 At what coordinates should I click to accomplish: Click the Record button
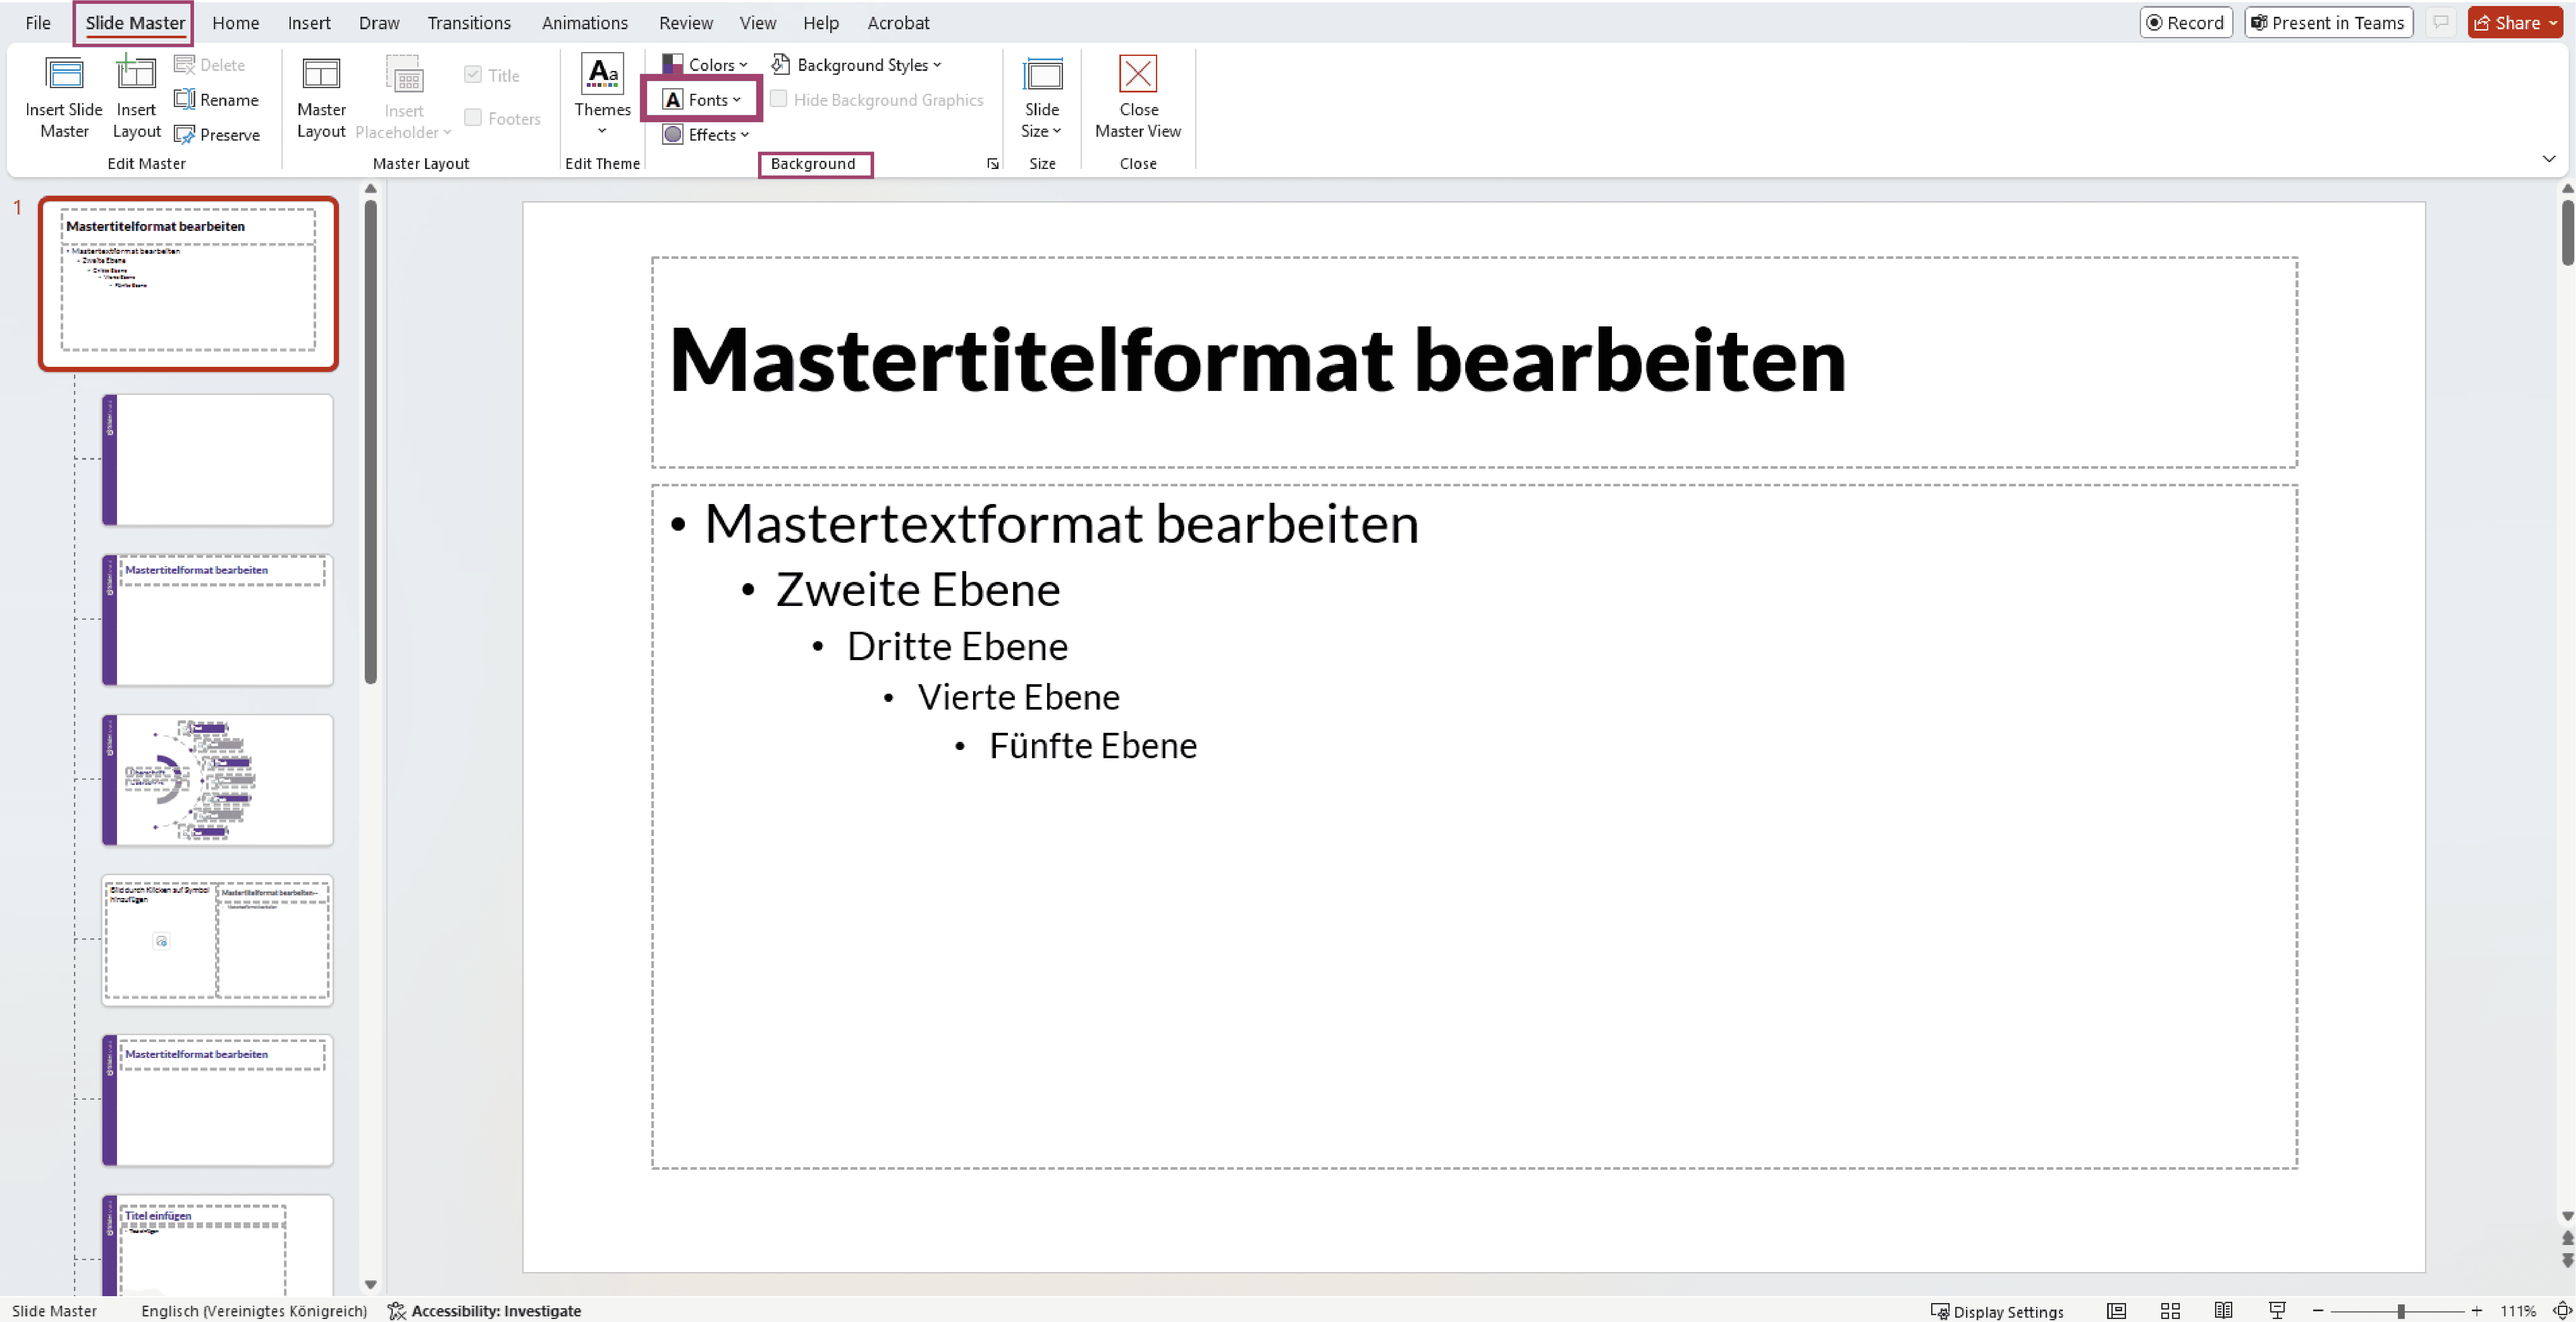coord(2186,23)
